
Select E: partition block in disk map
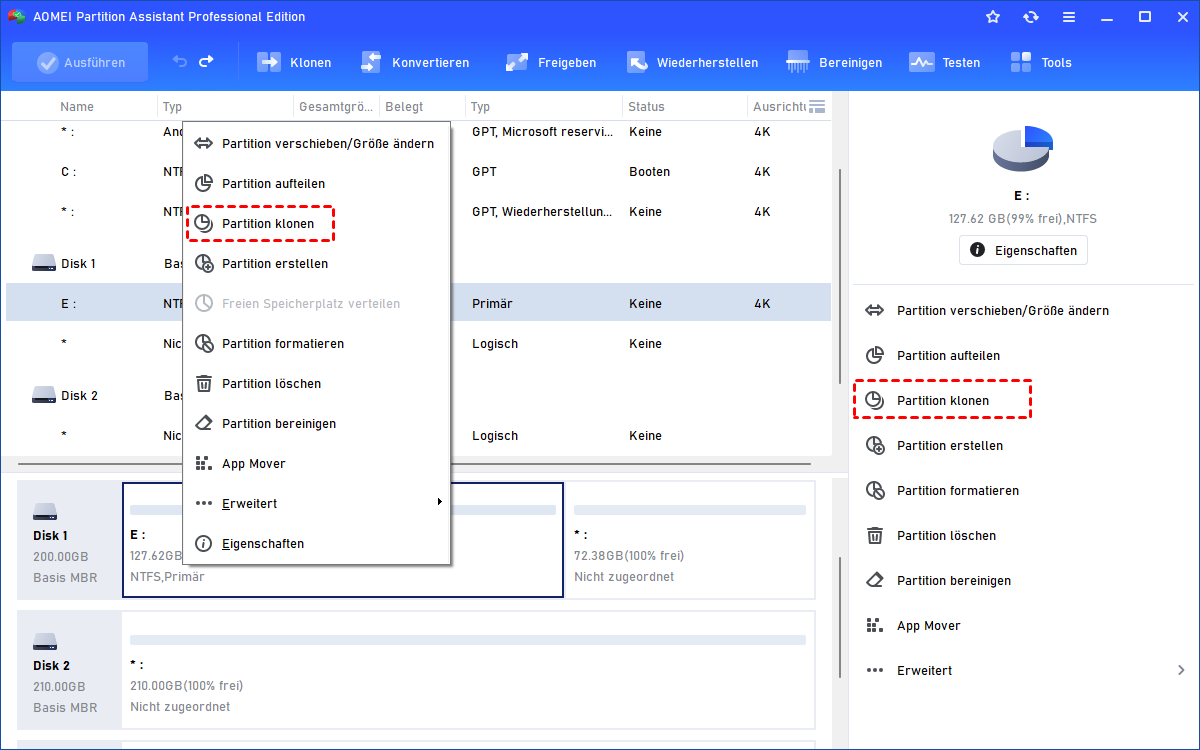[x=343, y=540]
